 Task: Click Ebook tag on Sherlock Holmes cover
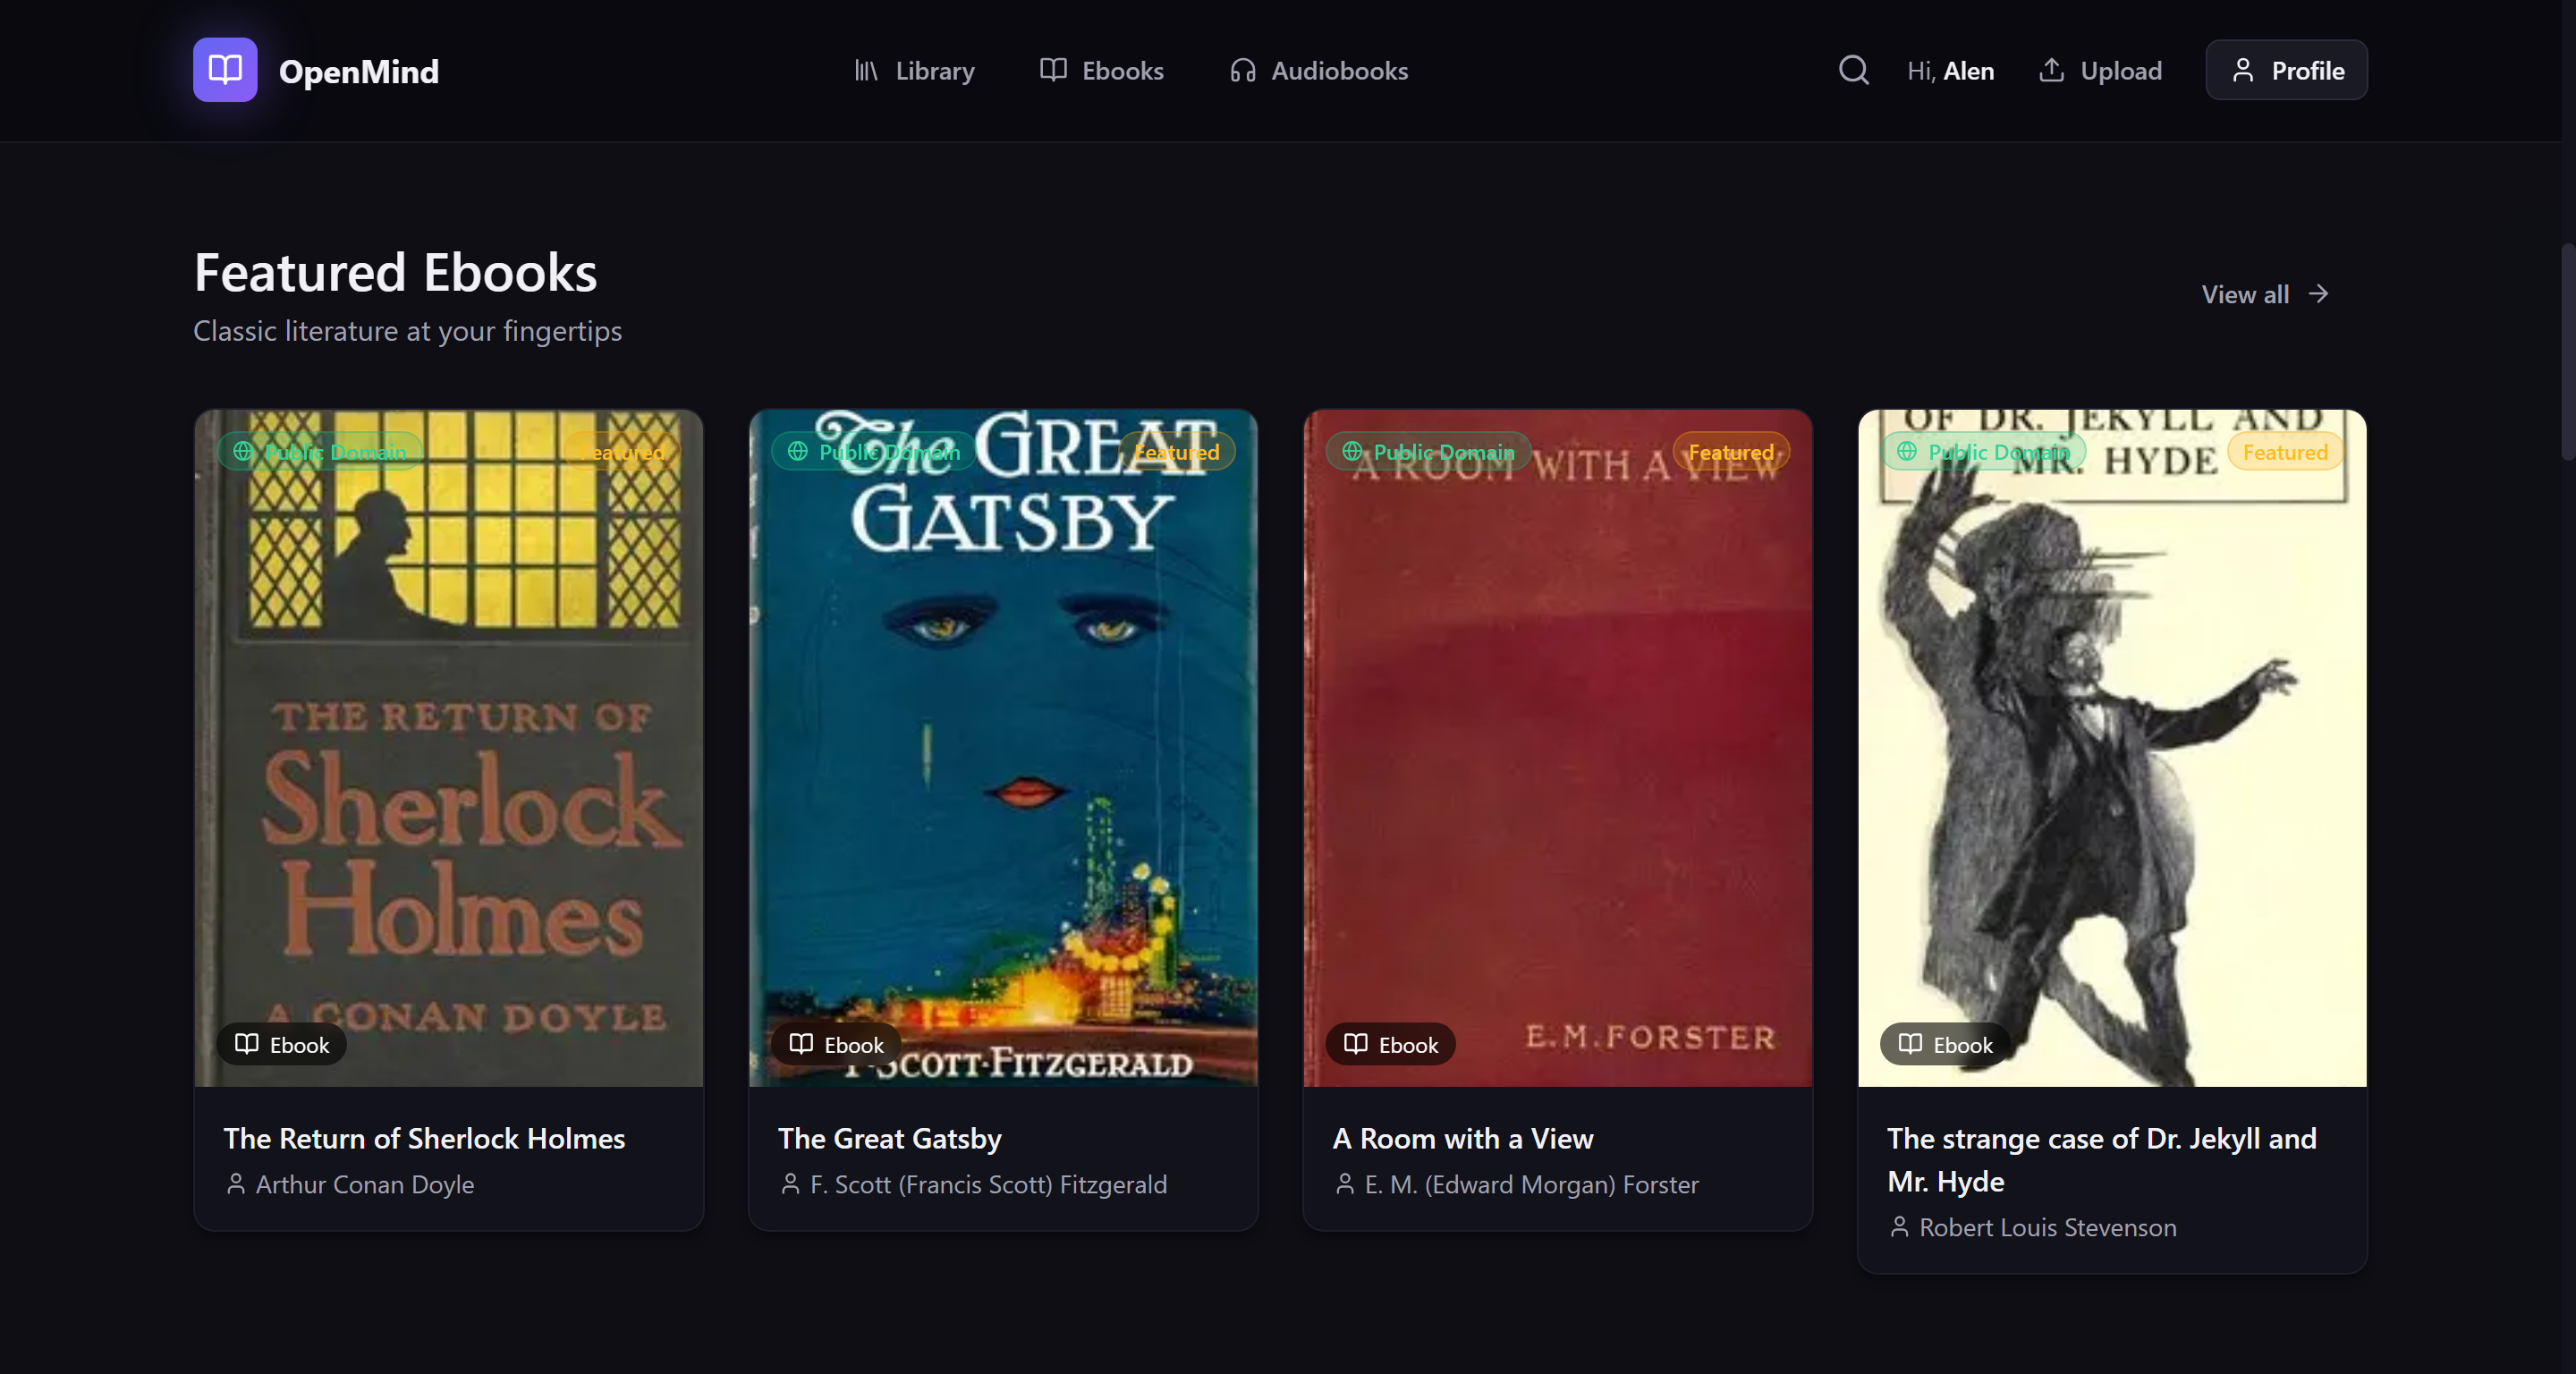(282, 1044)
